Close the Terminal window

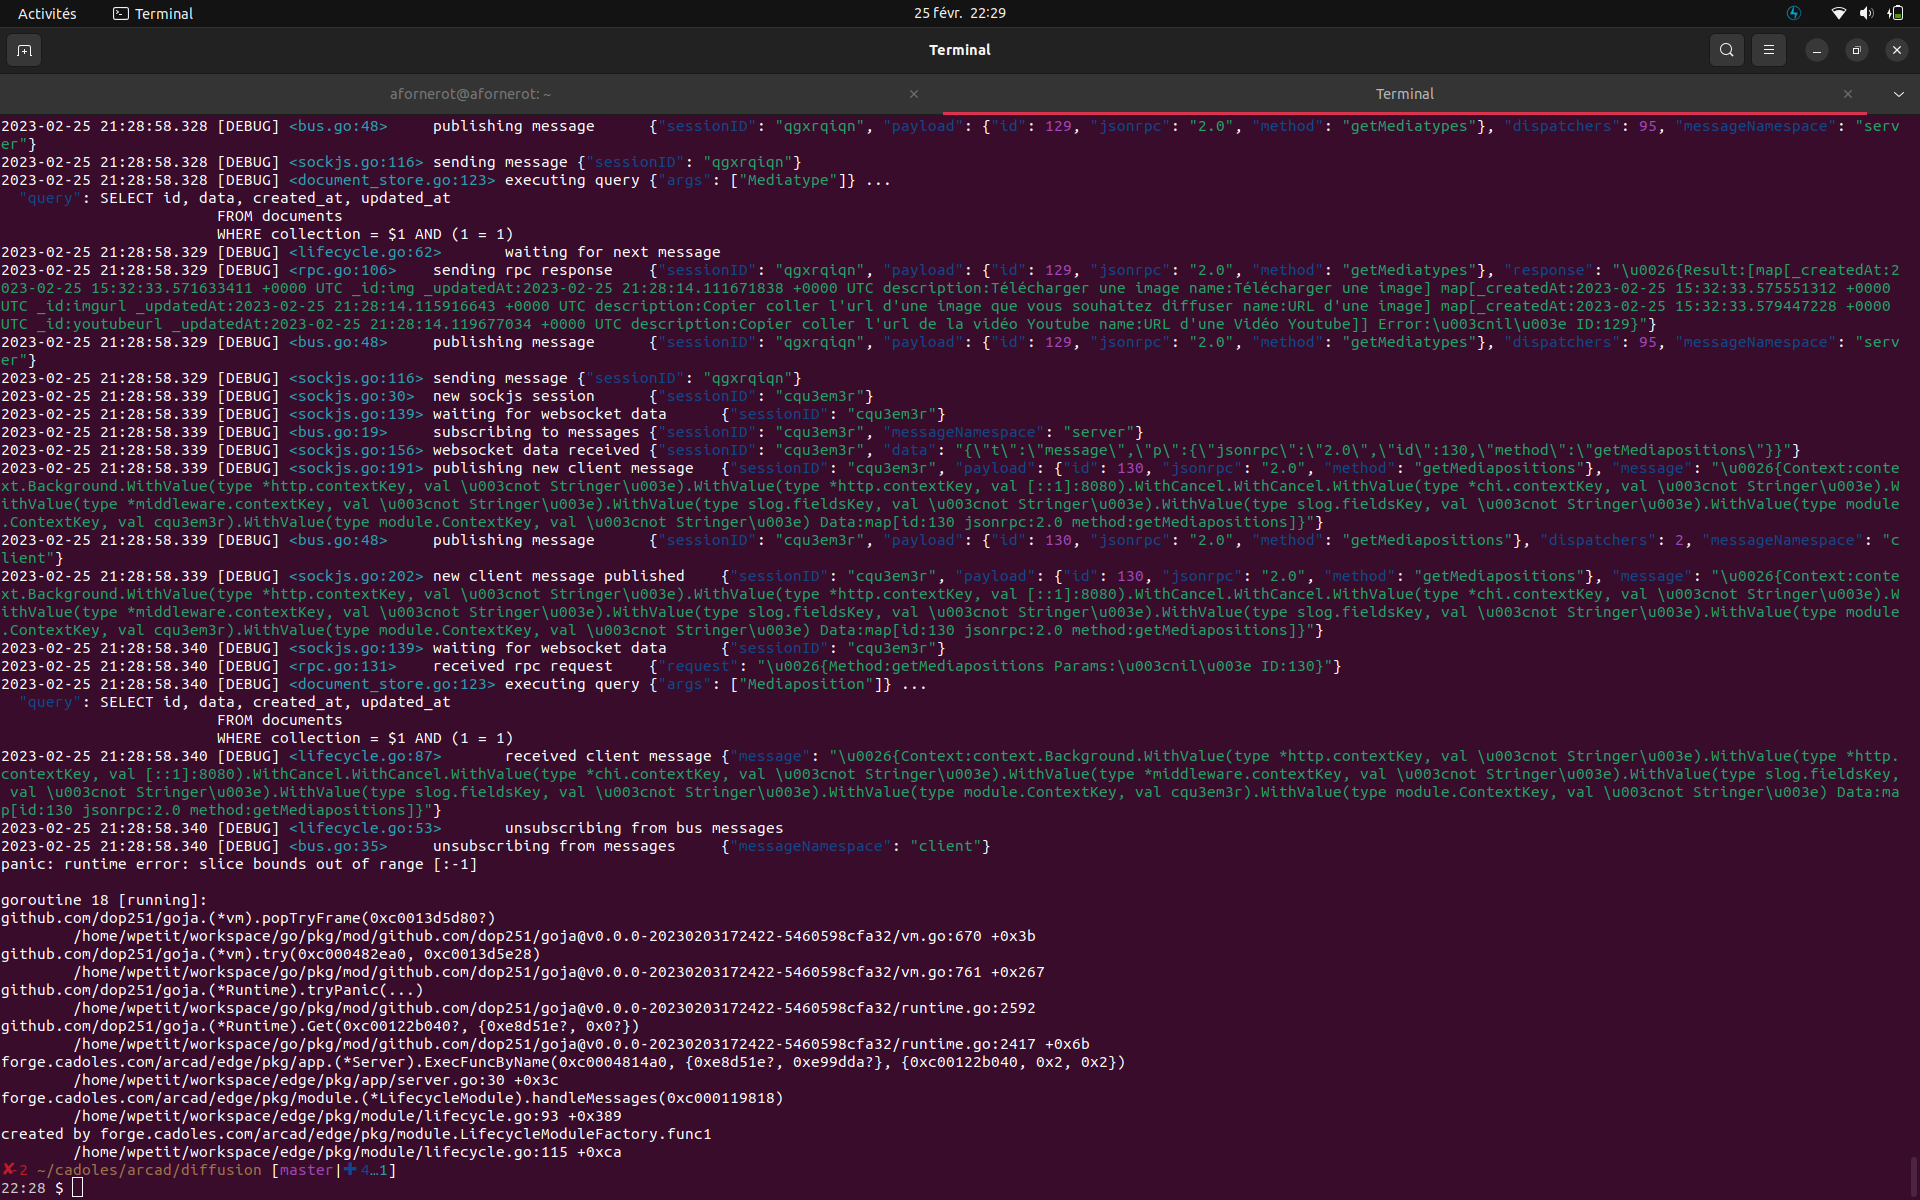coord(1896,50)
